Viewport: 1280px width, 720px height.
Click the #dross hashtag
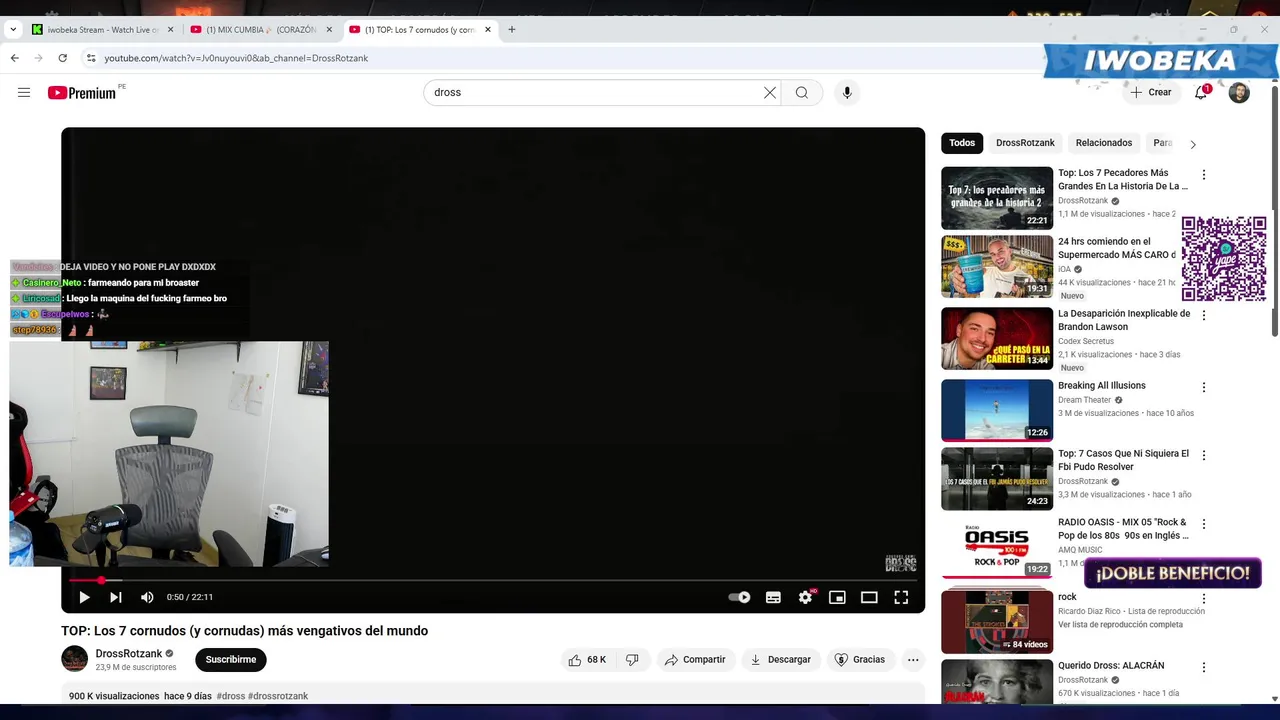pyautogui.click(x=230, y=696)
